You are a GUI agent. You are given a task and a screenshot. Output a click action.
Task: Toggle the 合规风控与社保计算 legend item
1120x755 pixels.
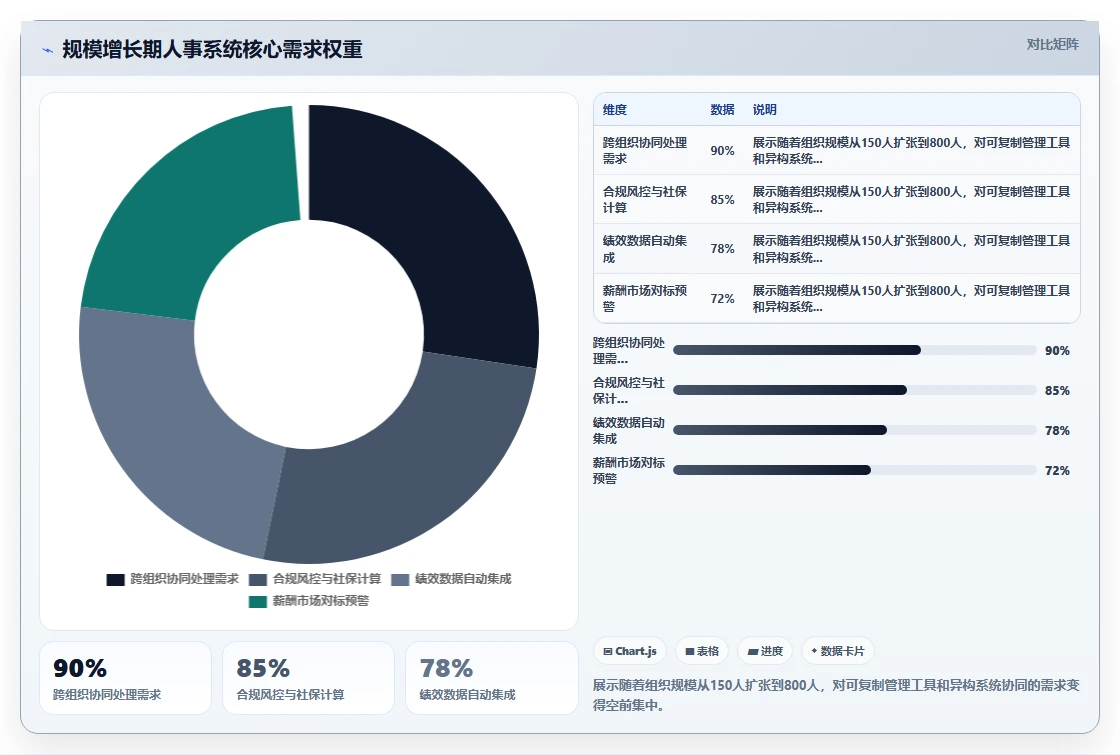pos(315,579)
